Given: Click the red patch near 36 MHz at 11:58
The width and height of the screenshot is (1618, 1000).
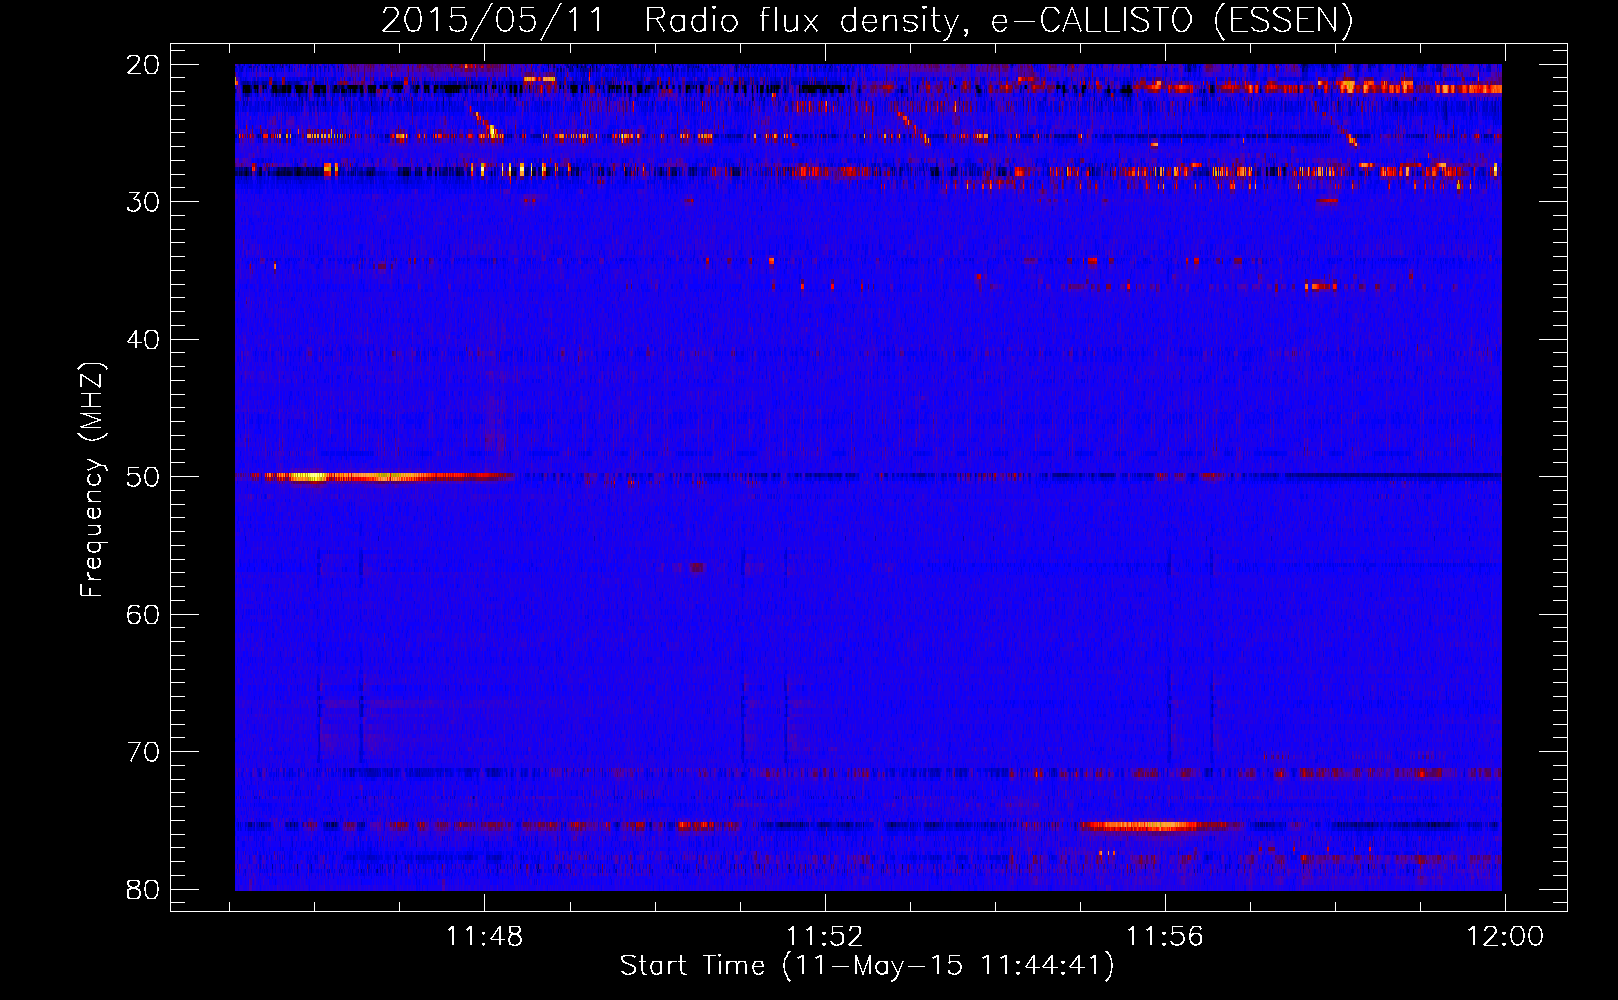Looking at the screenshot, I should coord(1322,287).
